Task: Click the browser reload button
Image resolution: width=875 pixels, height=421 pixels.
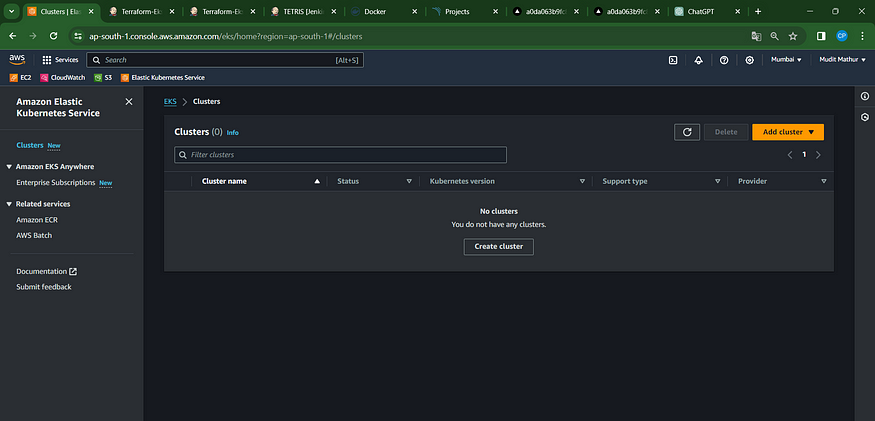Action: [54, 36]
